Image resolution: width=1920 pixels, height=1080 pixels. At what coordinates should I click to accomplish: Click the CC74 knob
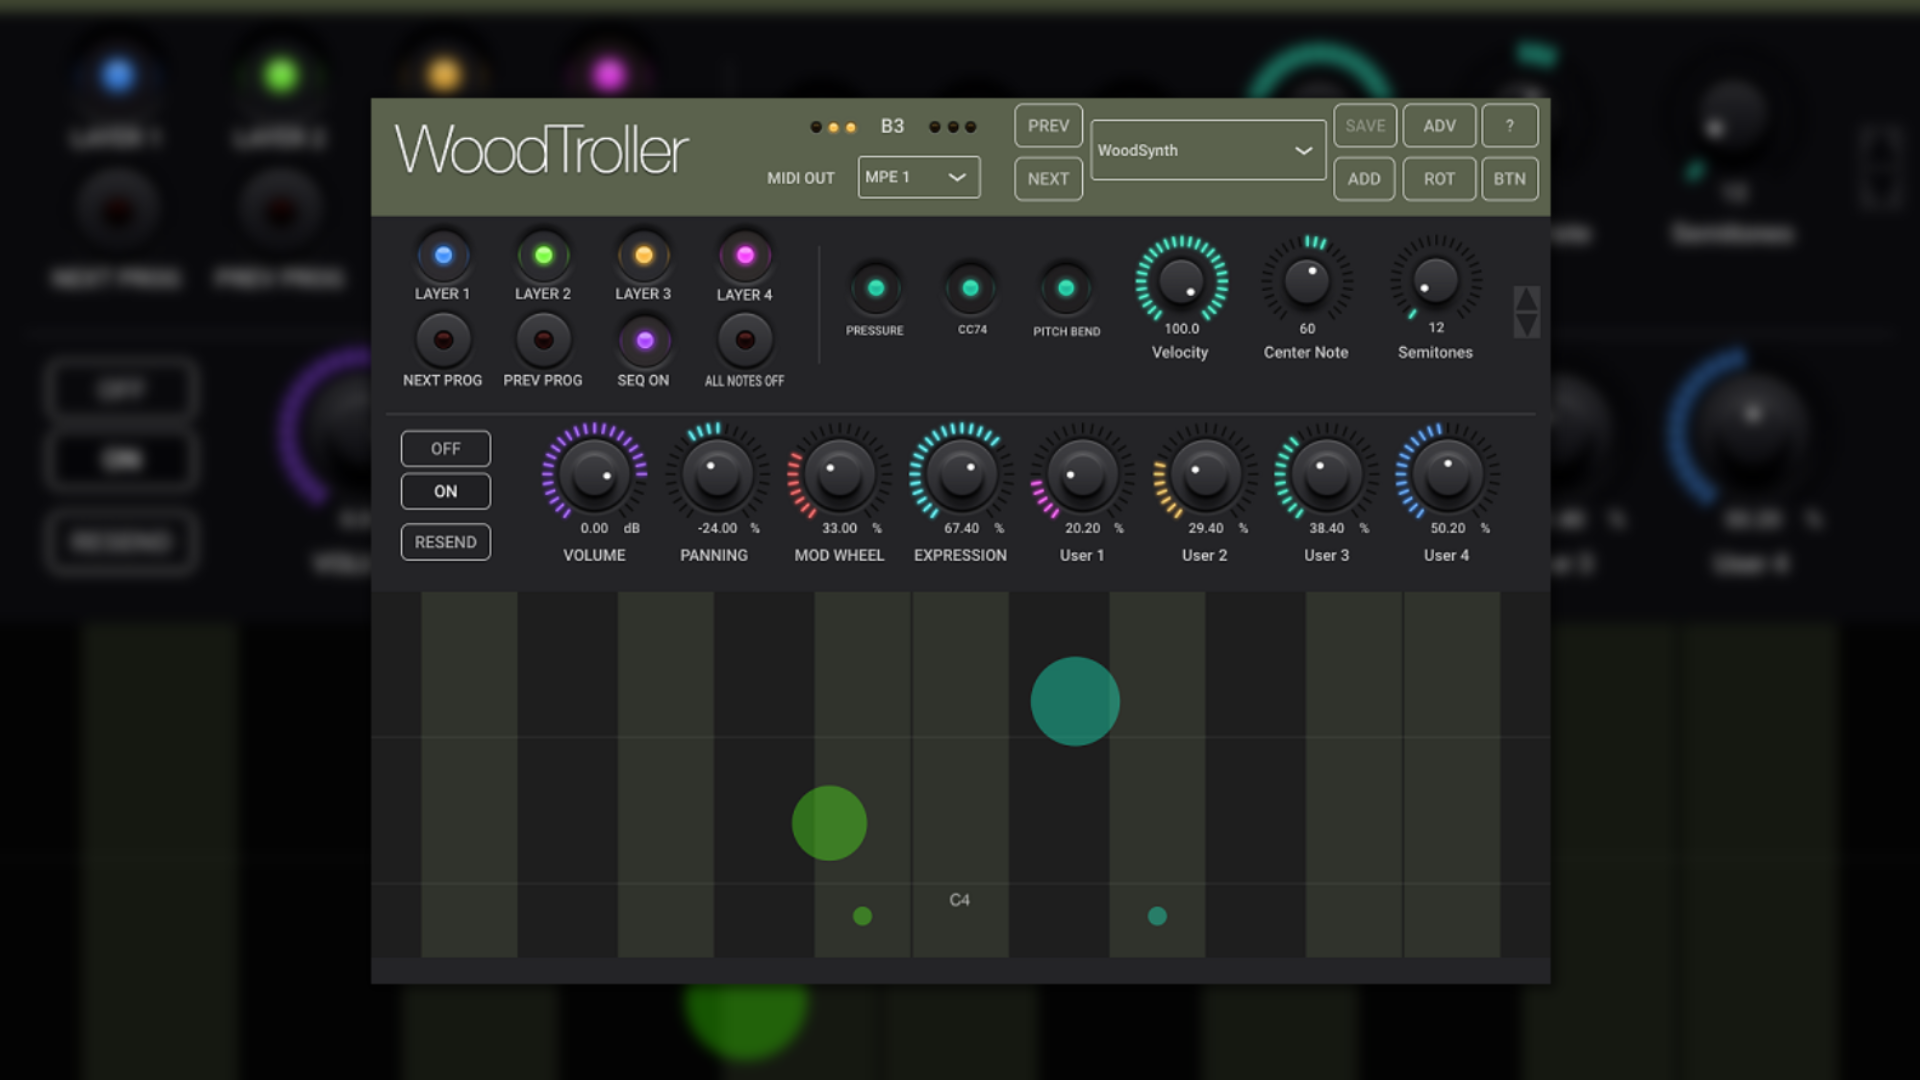click(970, 288)
